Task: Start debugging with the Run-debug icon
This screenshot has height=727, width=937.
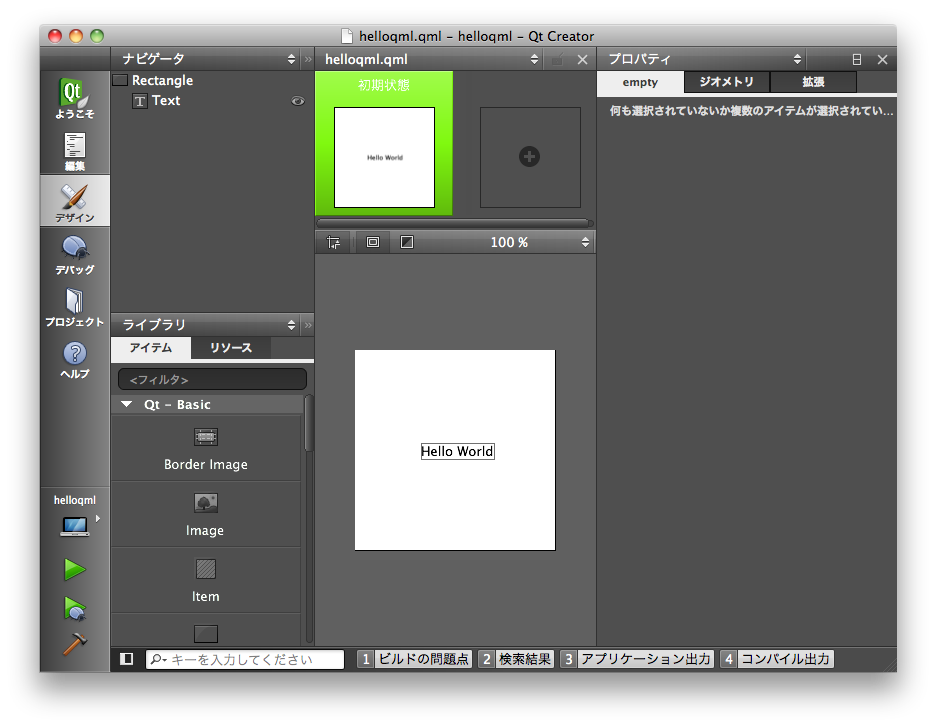Action: (x=75, y=607)
